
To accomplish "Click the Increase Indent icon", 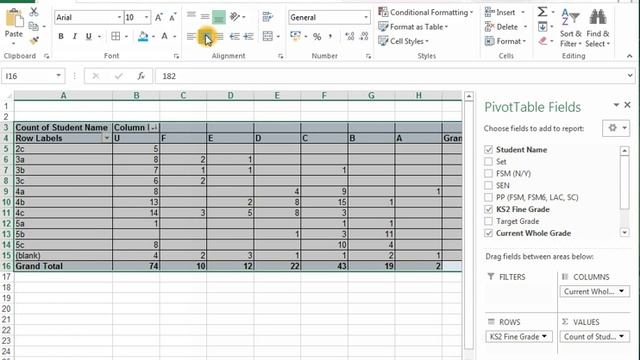I will coord(248,37).
